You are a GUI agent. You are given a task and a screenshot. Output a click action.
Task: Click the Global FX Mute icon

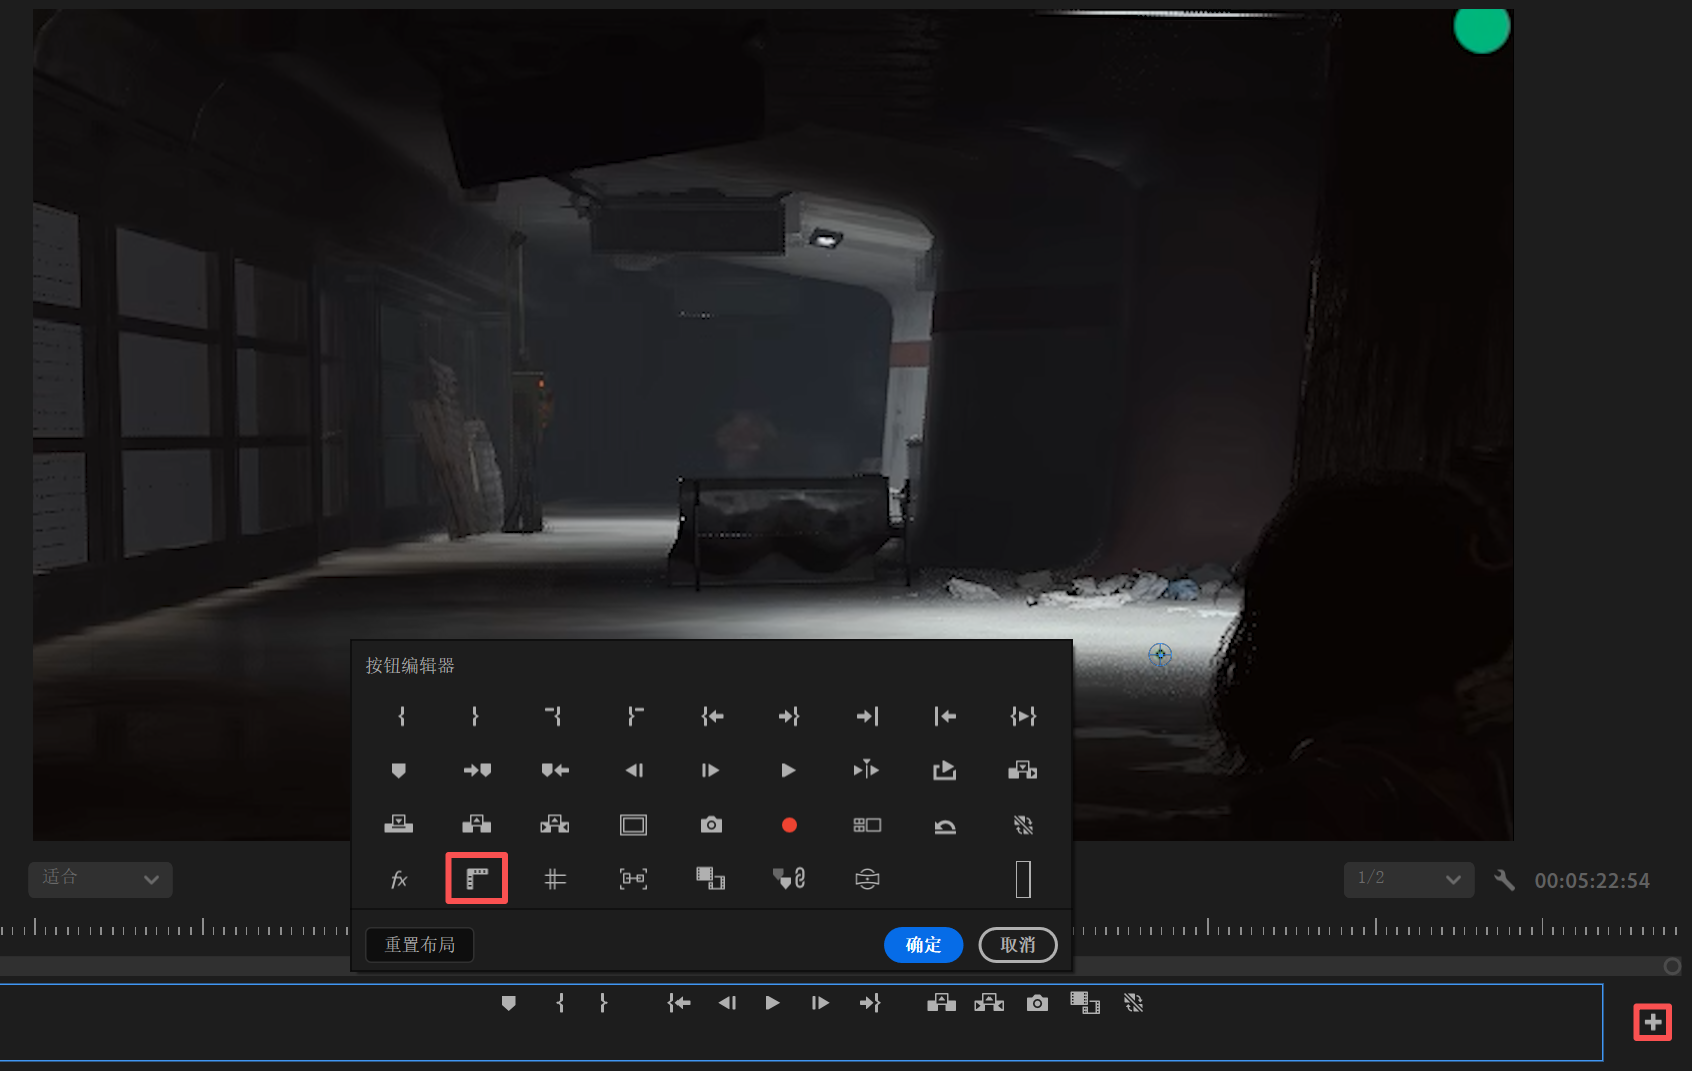click(398, 879)
